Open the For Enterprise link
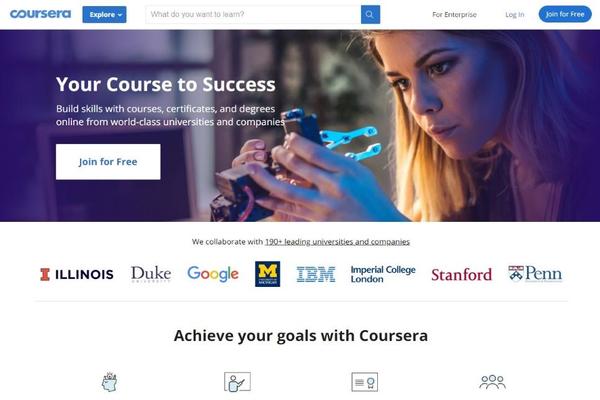 click(454, 15)
